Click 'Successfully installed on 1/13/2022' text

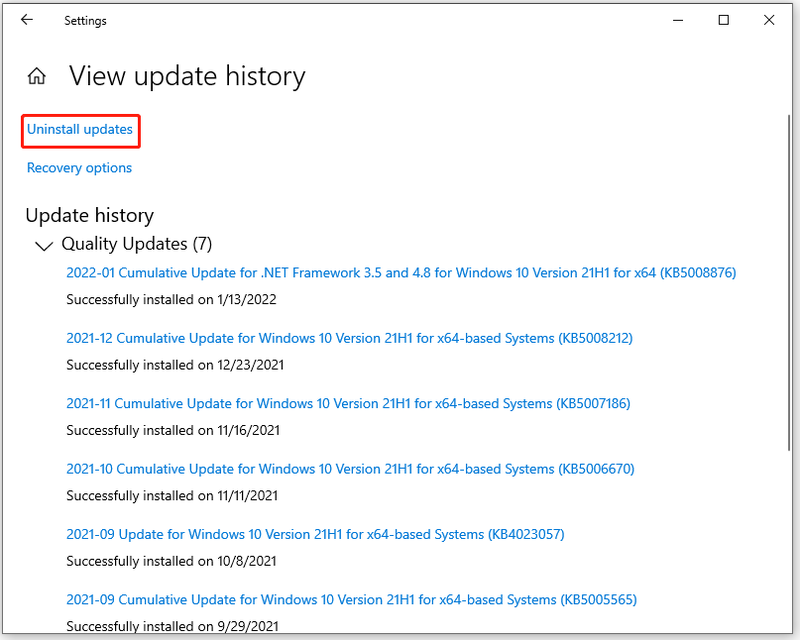click(171, 300)
